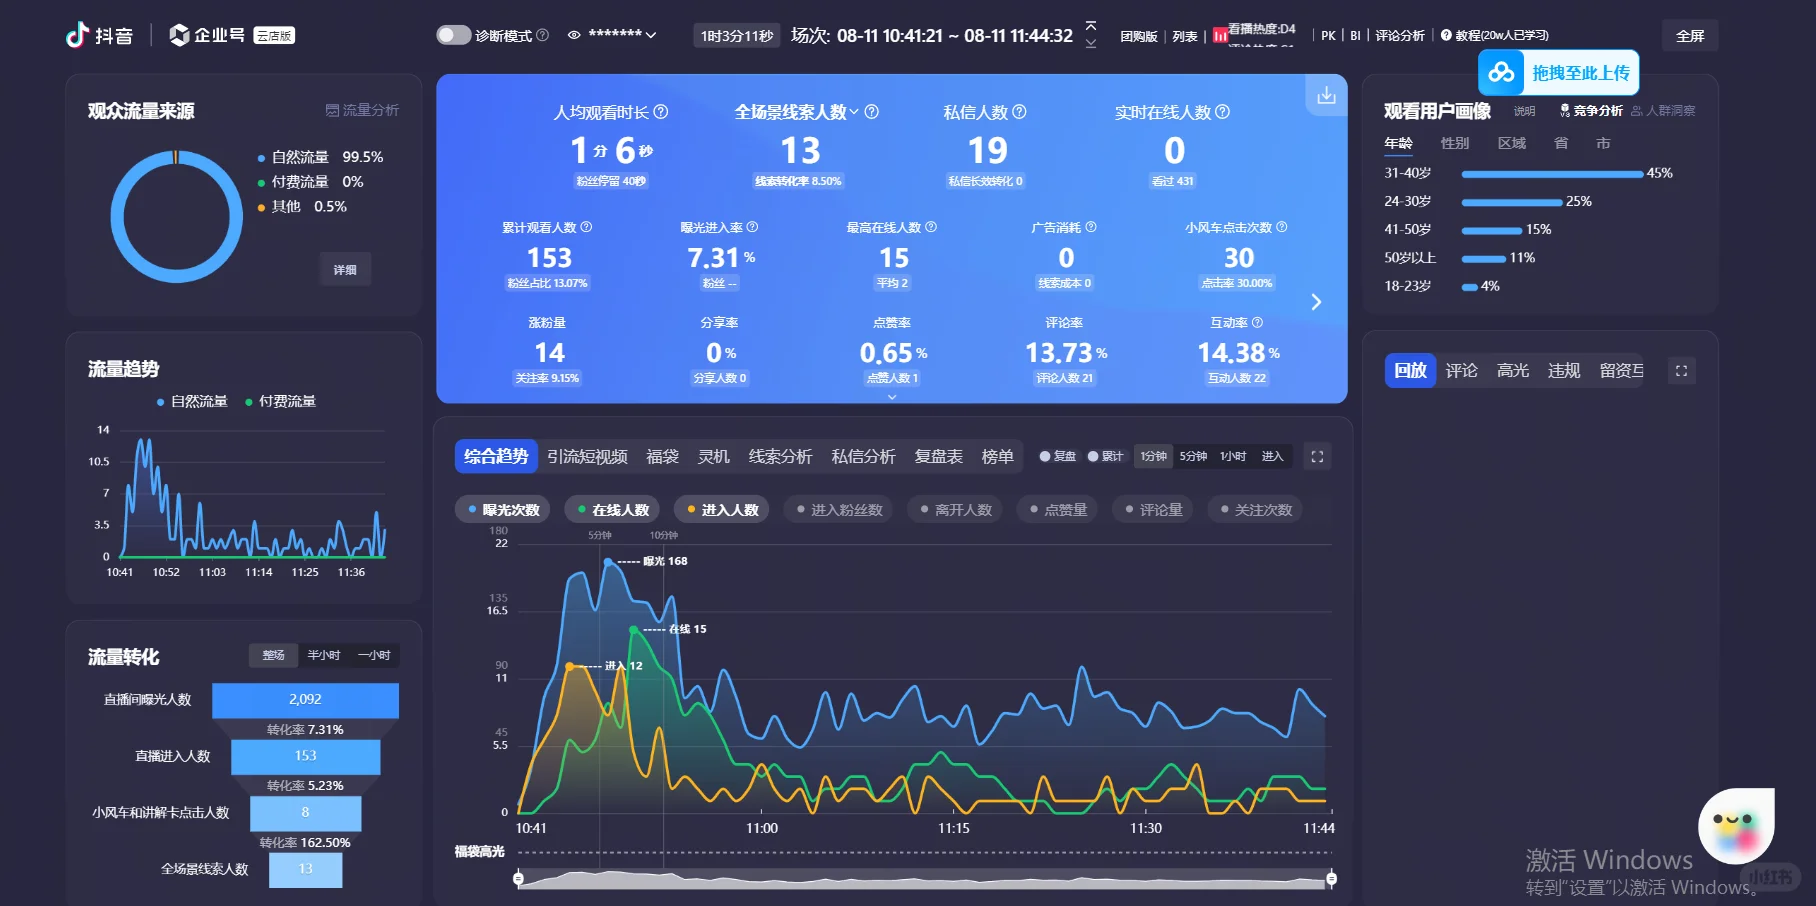This screenshot has height=906, width=1816.
Task: Click the colorful floating assistant icon
Action: pyautogui.click(x=1735, y=826)
